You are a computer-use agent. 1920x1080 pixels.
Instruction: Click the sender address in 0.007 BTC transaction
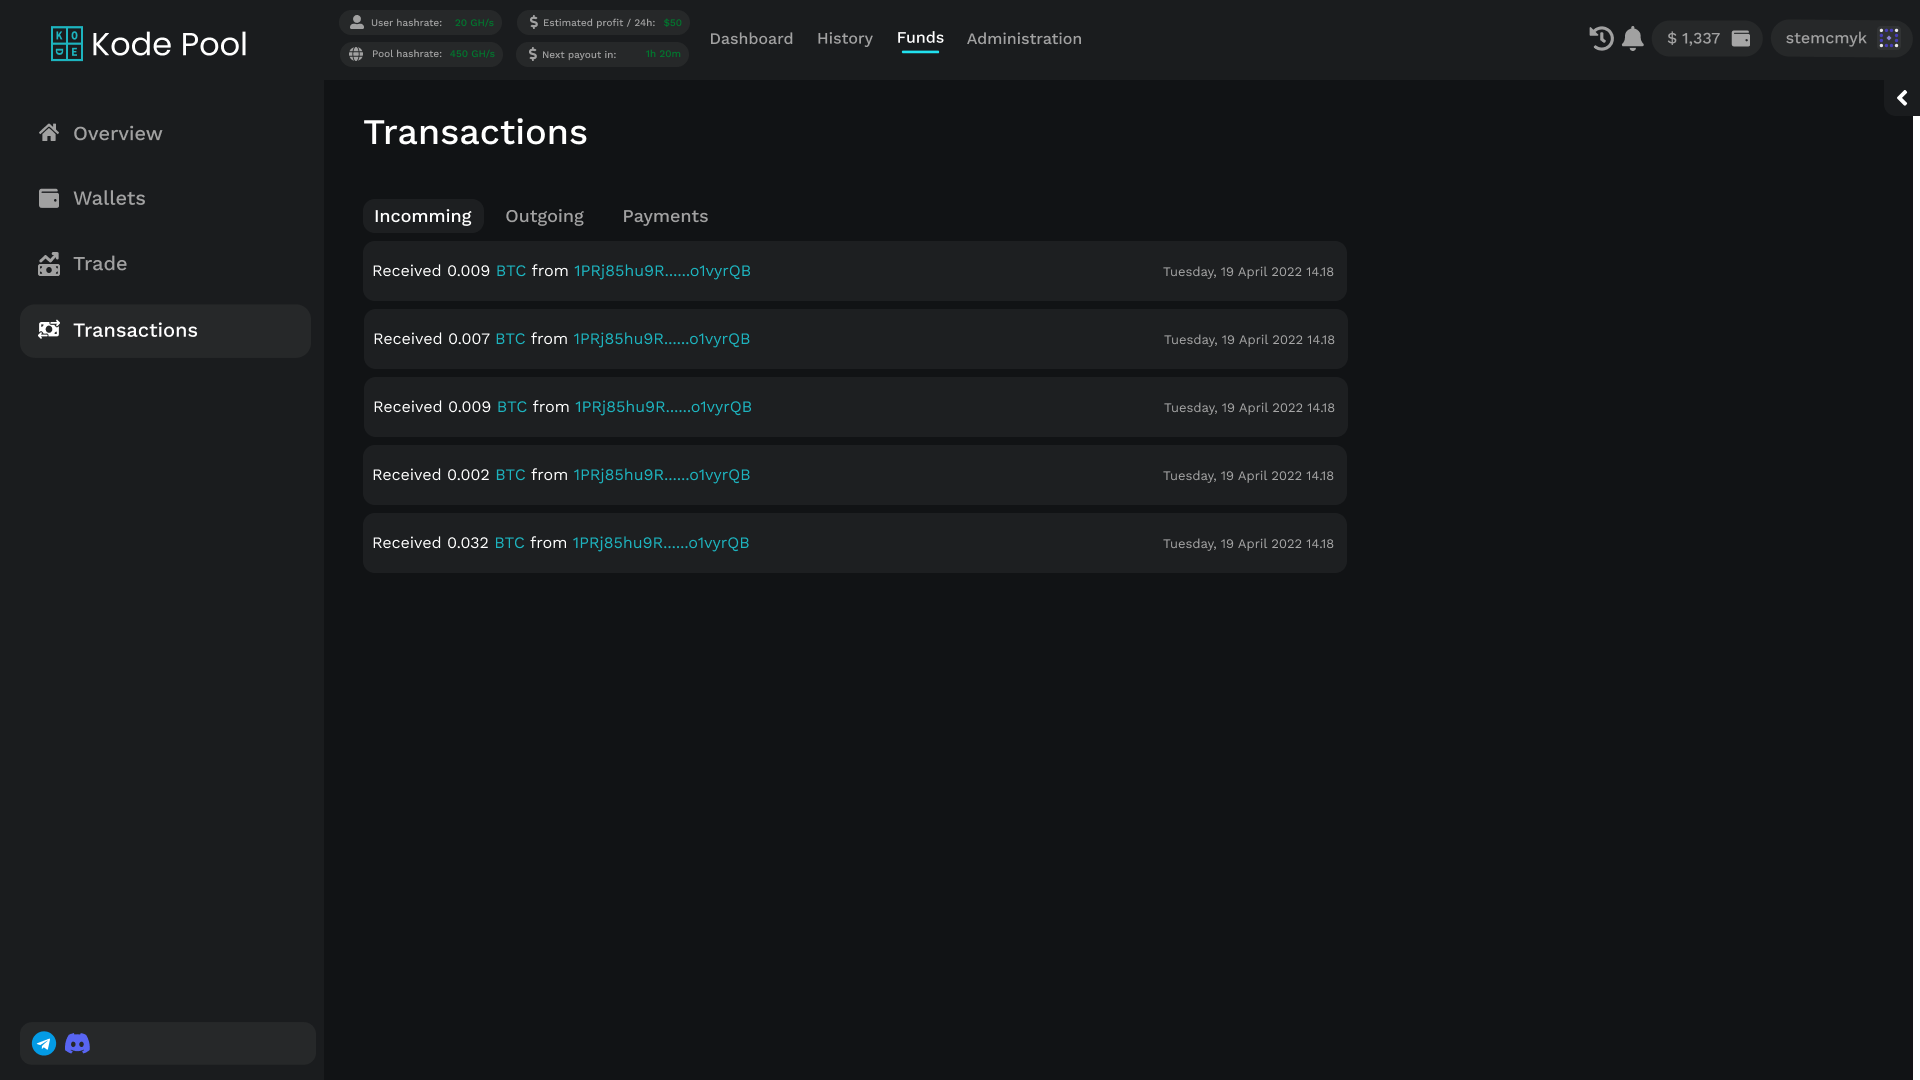coord(661,339)
